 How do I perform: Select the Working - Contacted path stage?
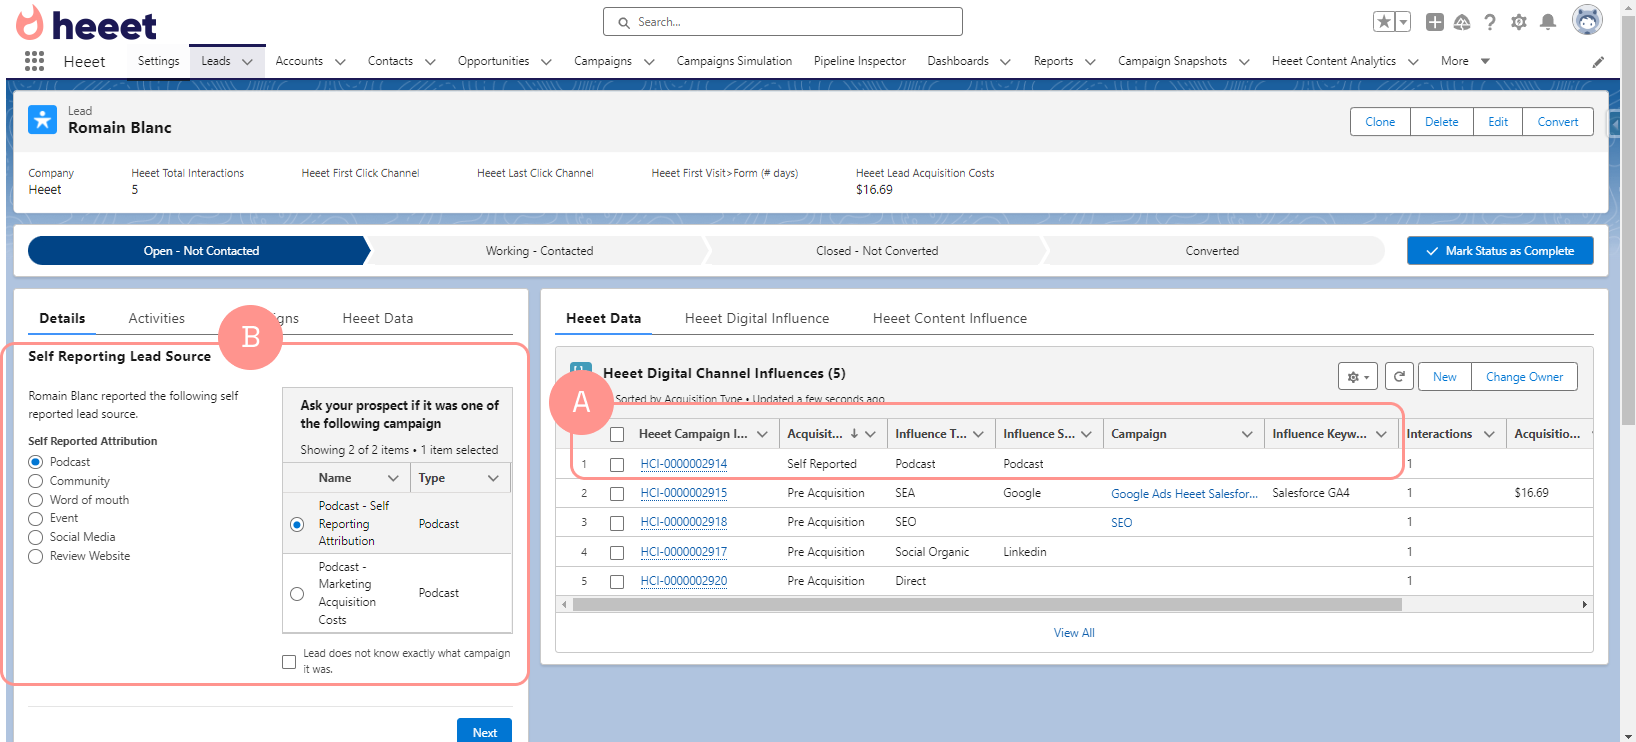click(x=539, y=251)
